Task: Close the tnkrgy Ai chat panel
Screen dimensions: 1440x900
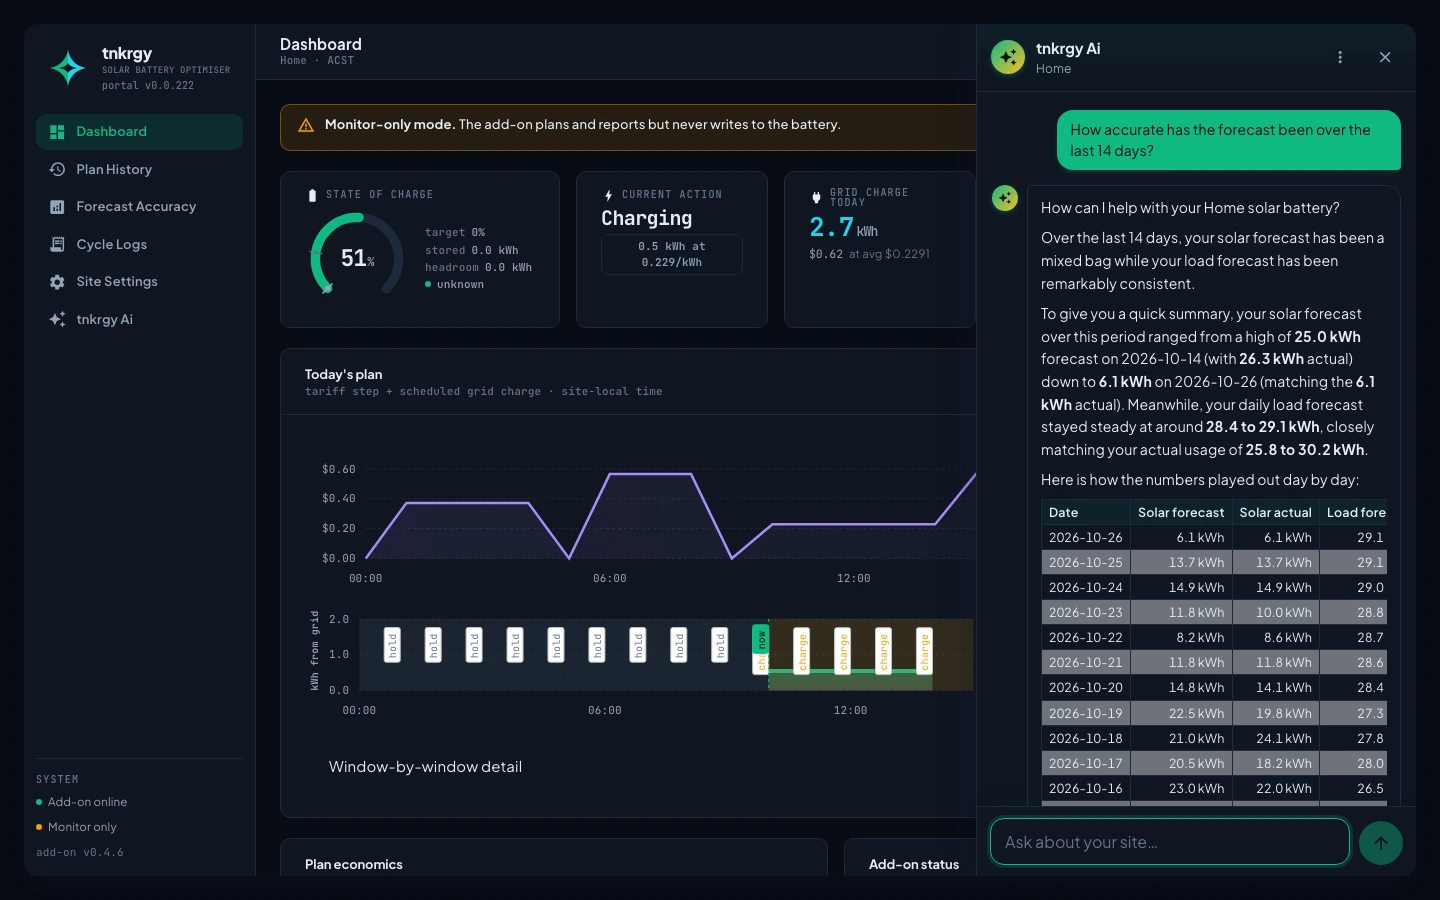Action: [1385, 57]
